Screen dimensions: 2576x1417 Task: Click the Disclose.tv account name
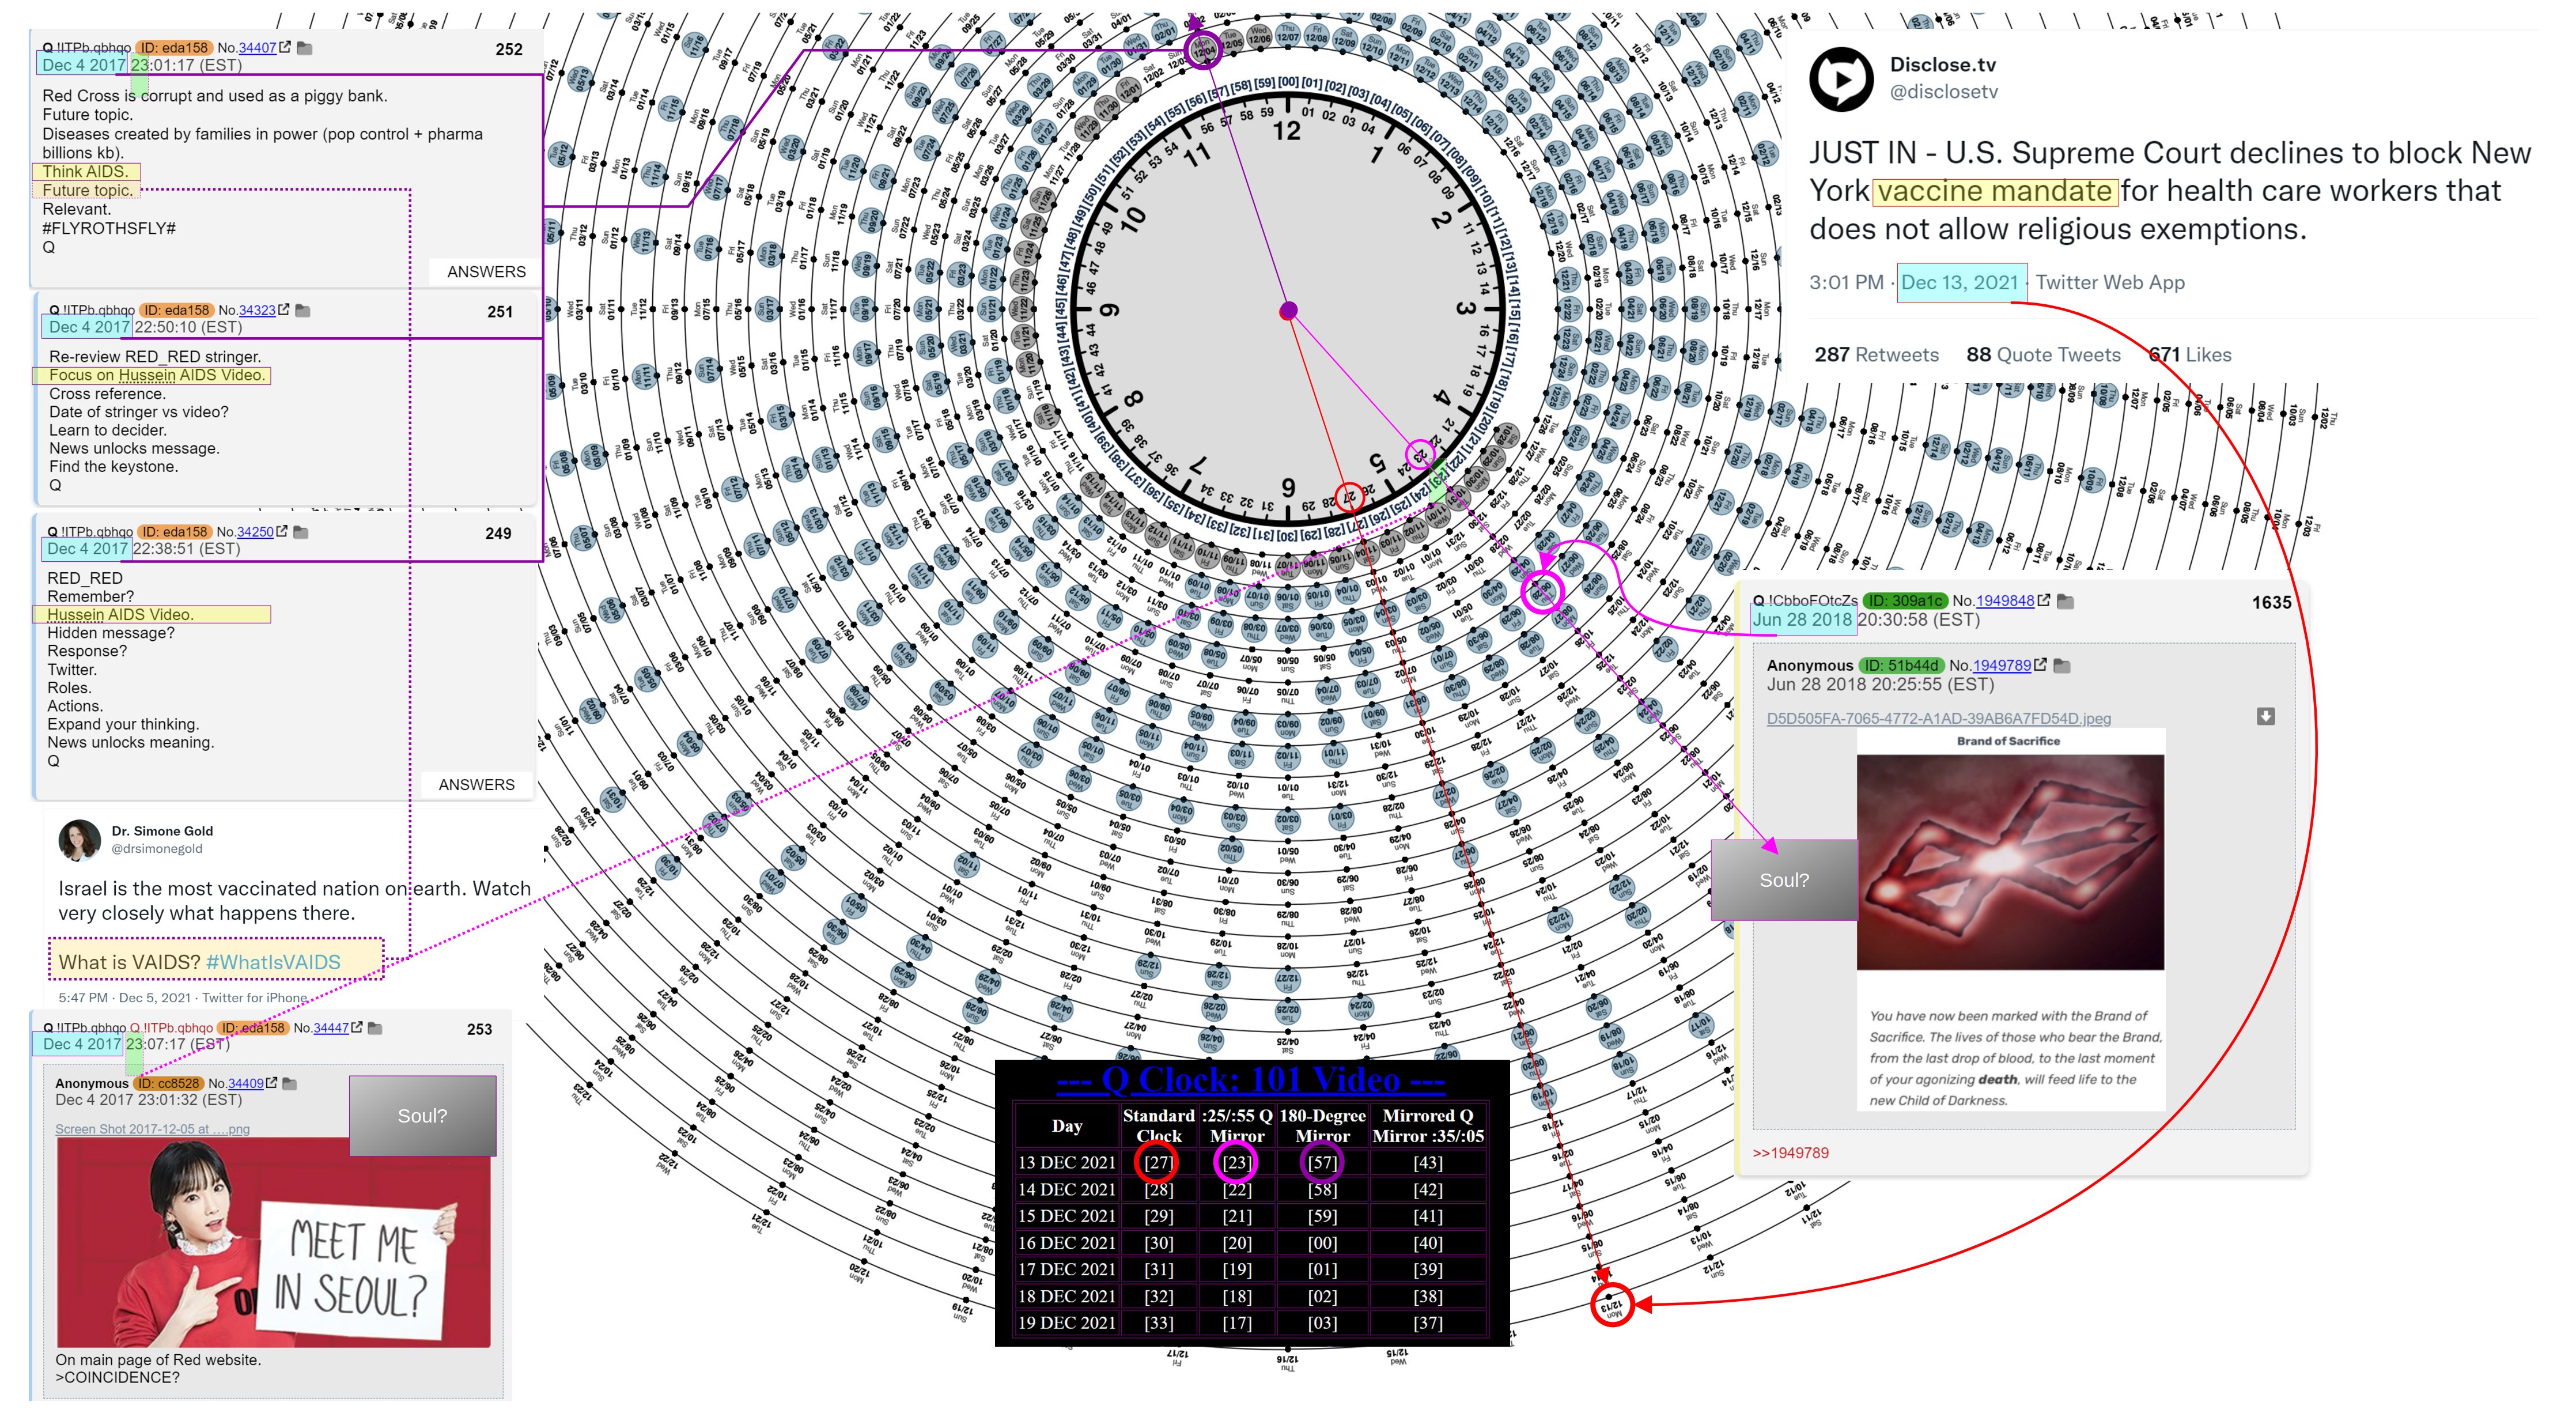(x=1942, y=64)
